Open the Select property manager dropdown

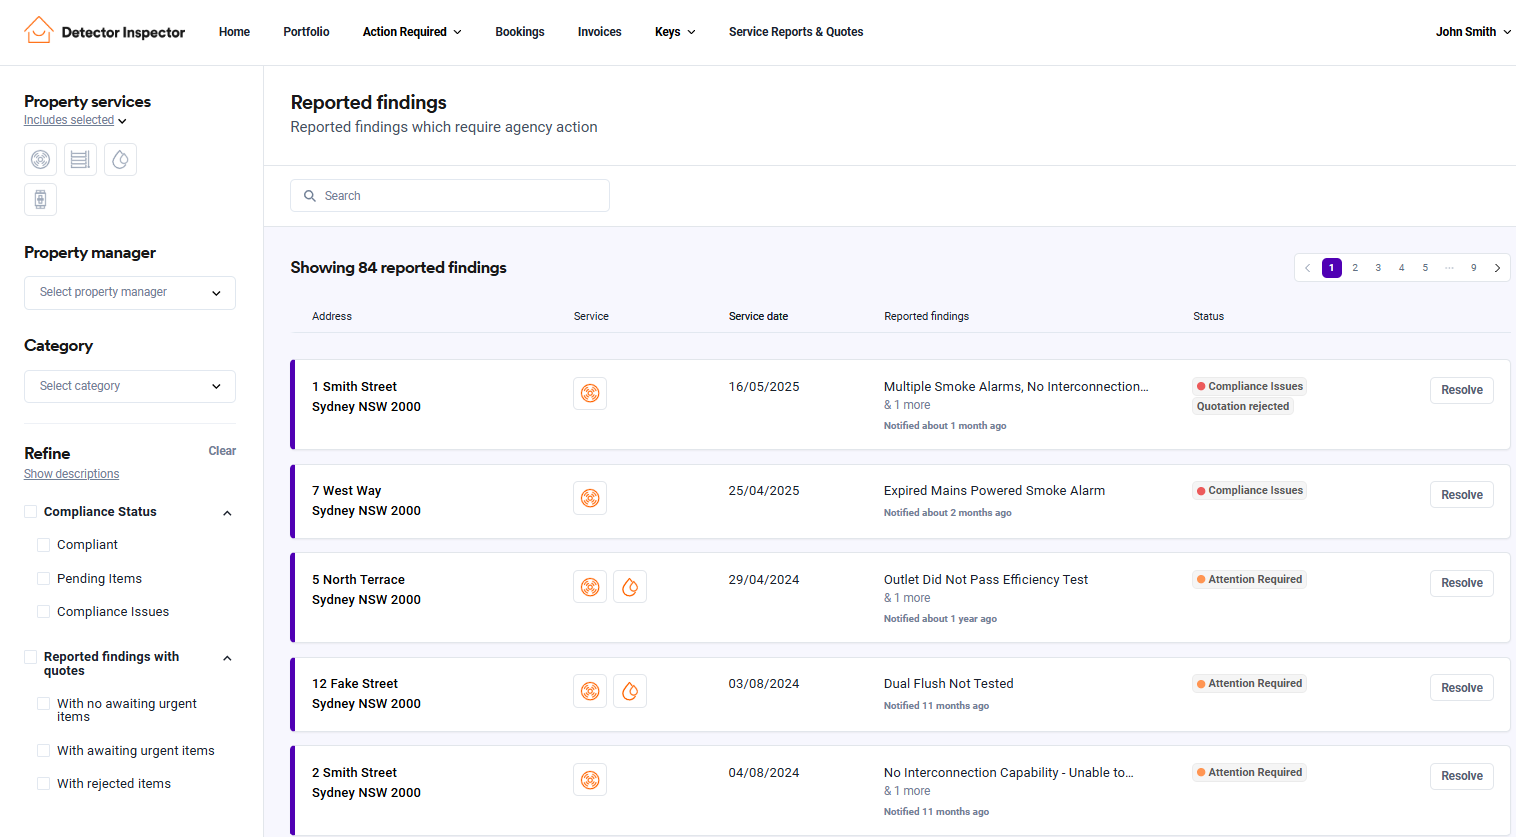coord(130,293)
